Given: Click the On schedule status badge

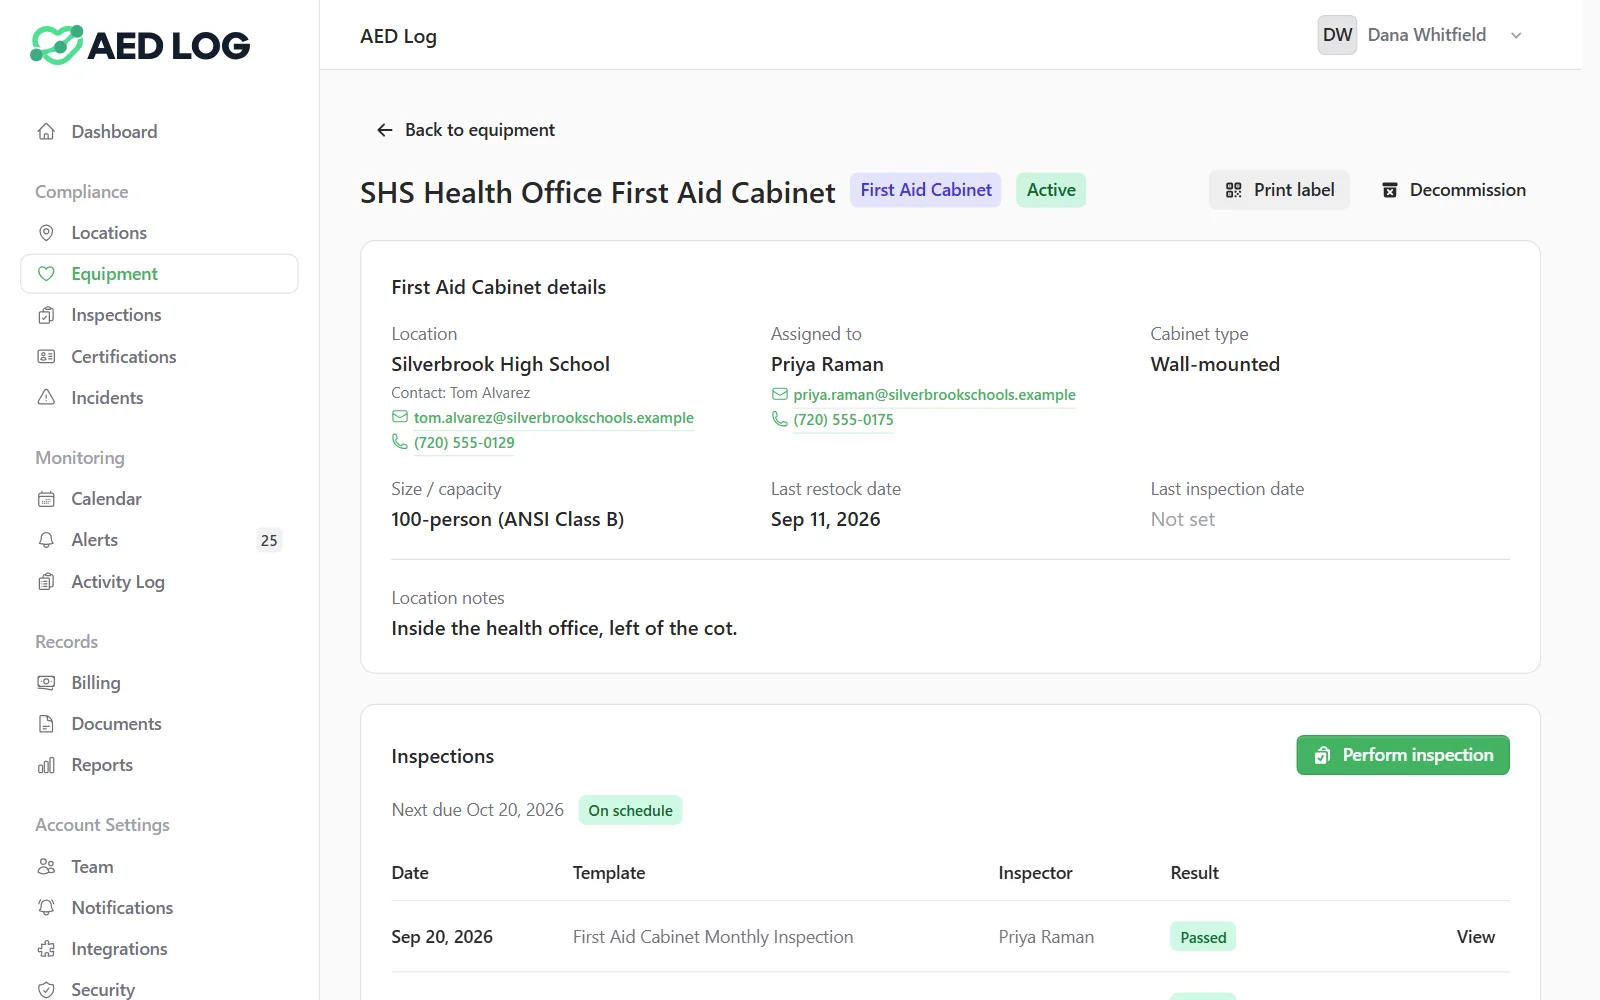Looking at the screenshot, I should [630, 810].
